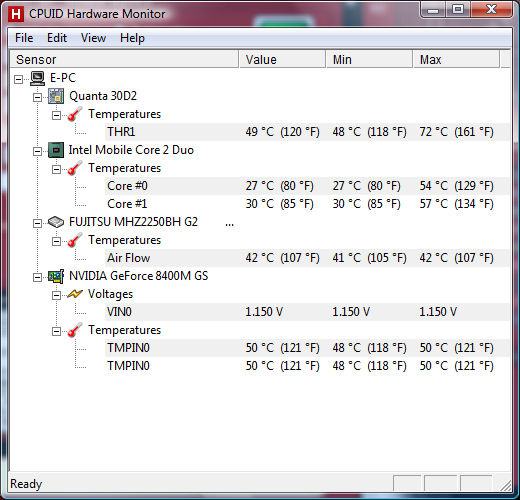The height and width of the screenshot is (500, 520).
Task: Click the Value column header
Action: tap(282, 59)
